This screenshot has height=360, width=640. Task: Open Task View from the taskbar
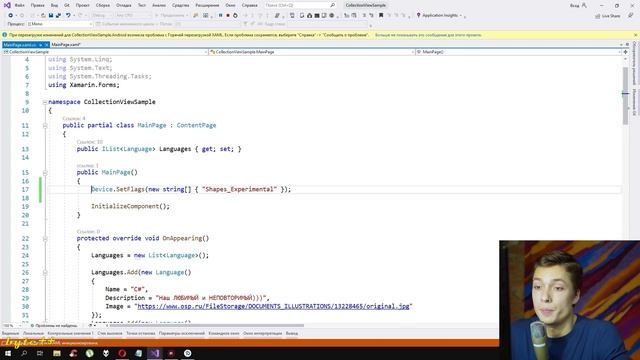[x=40, y=353]
